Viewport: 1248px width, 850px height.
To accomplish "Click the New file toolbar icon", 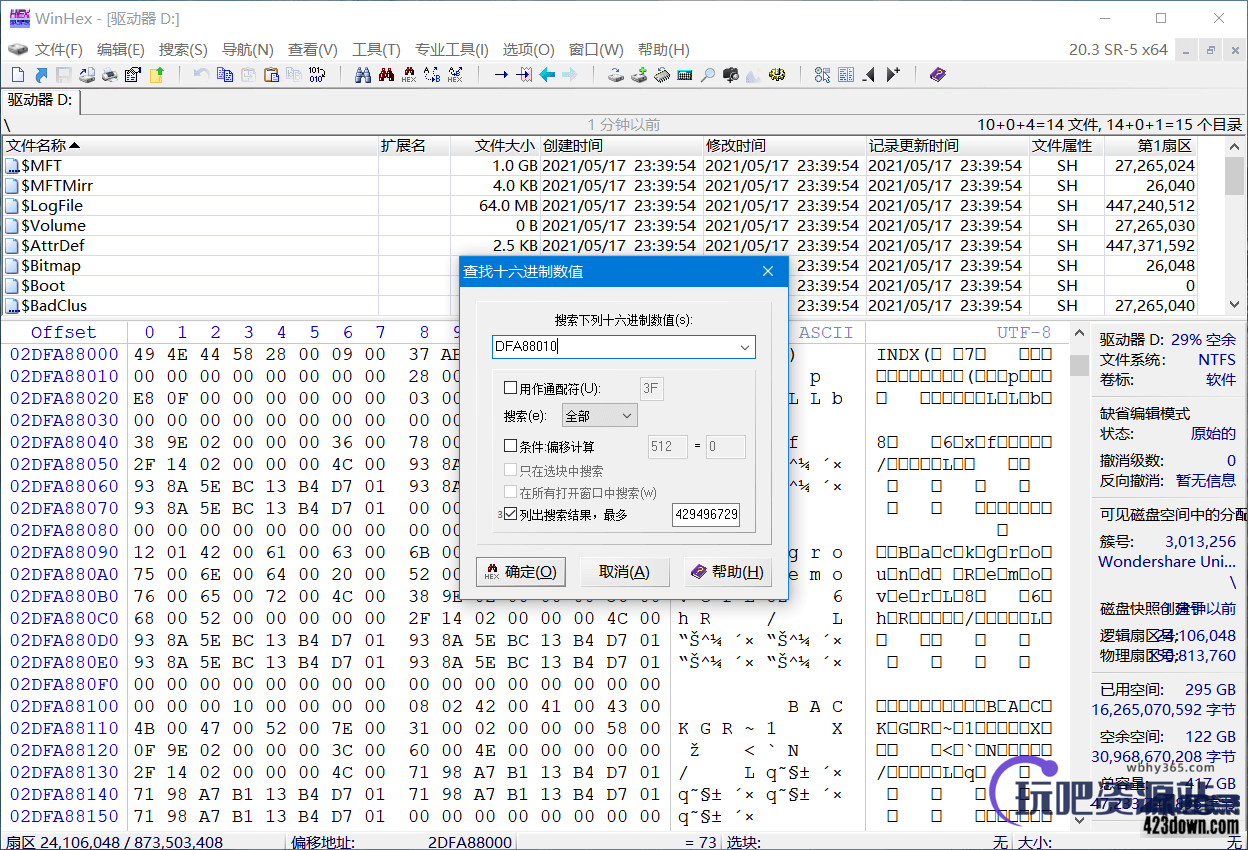I will 17,75.
